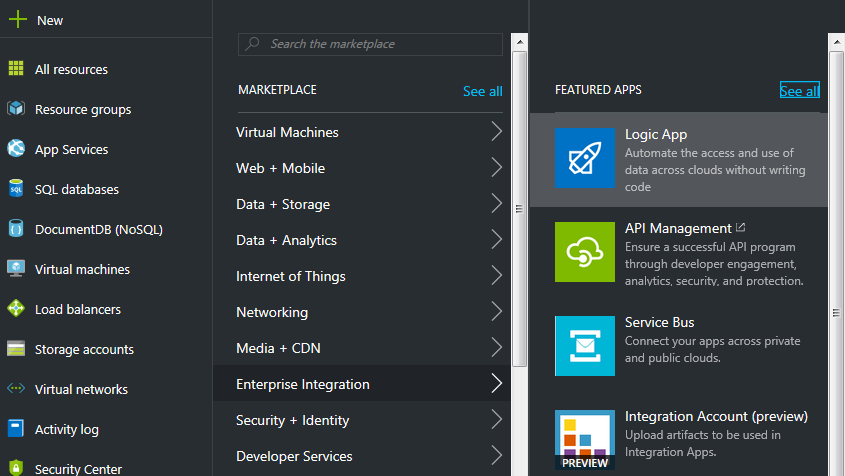Open Activity log sidebar label
This screenshot has height=476, width=845.
[x=67, y=429]
